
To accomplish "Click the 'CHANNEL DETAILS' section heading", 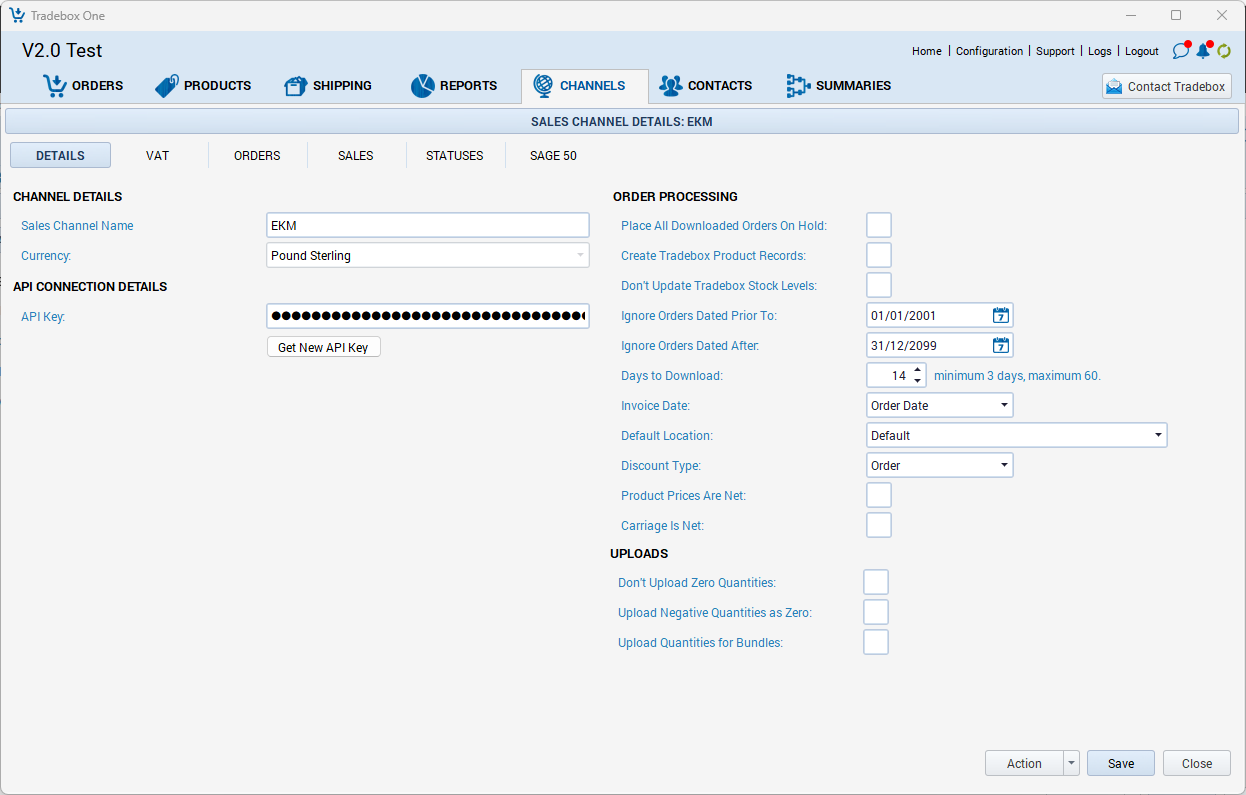I will coord(68,197).
